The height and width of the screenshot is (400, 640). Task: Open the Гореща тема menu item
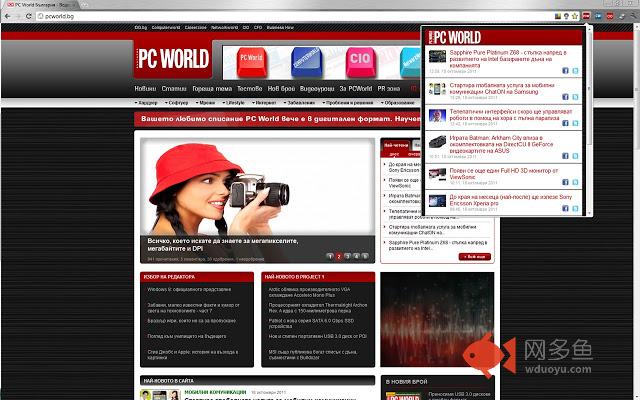tap(212, 89)
